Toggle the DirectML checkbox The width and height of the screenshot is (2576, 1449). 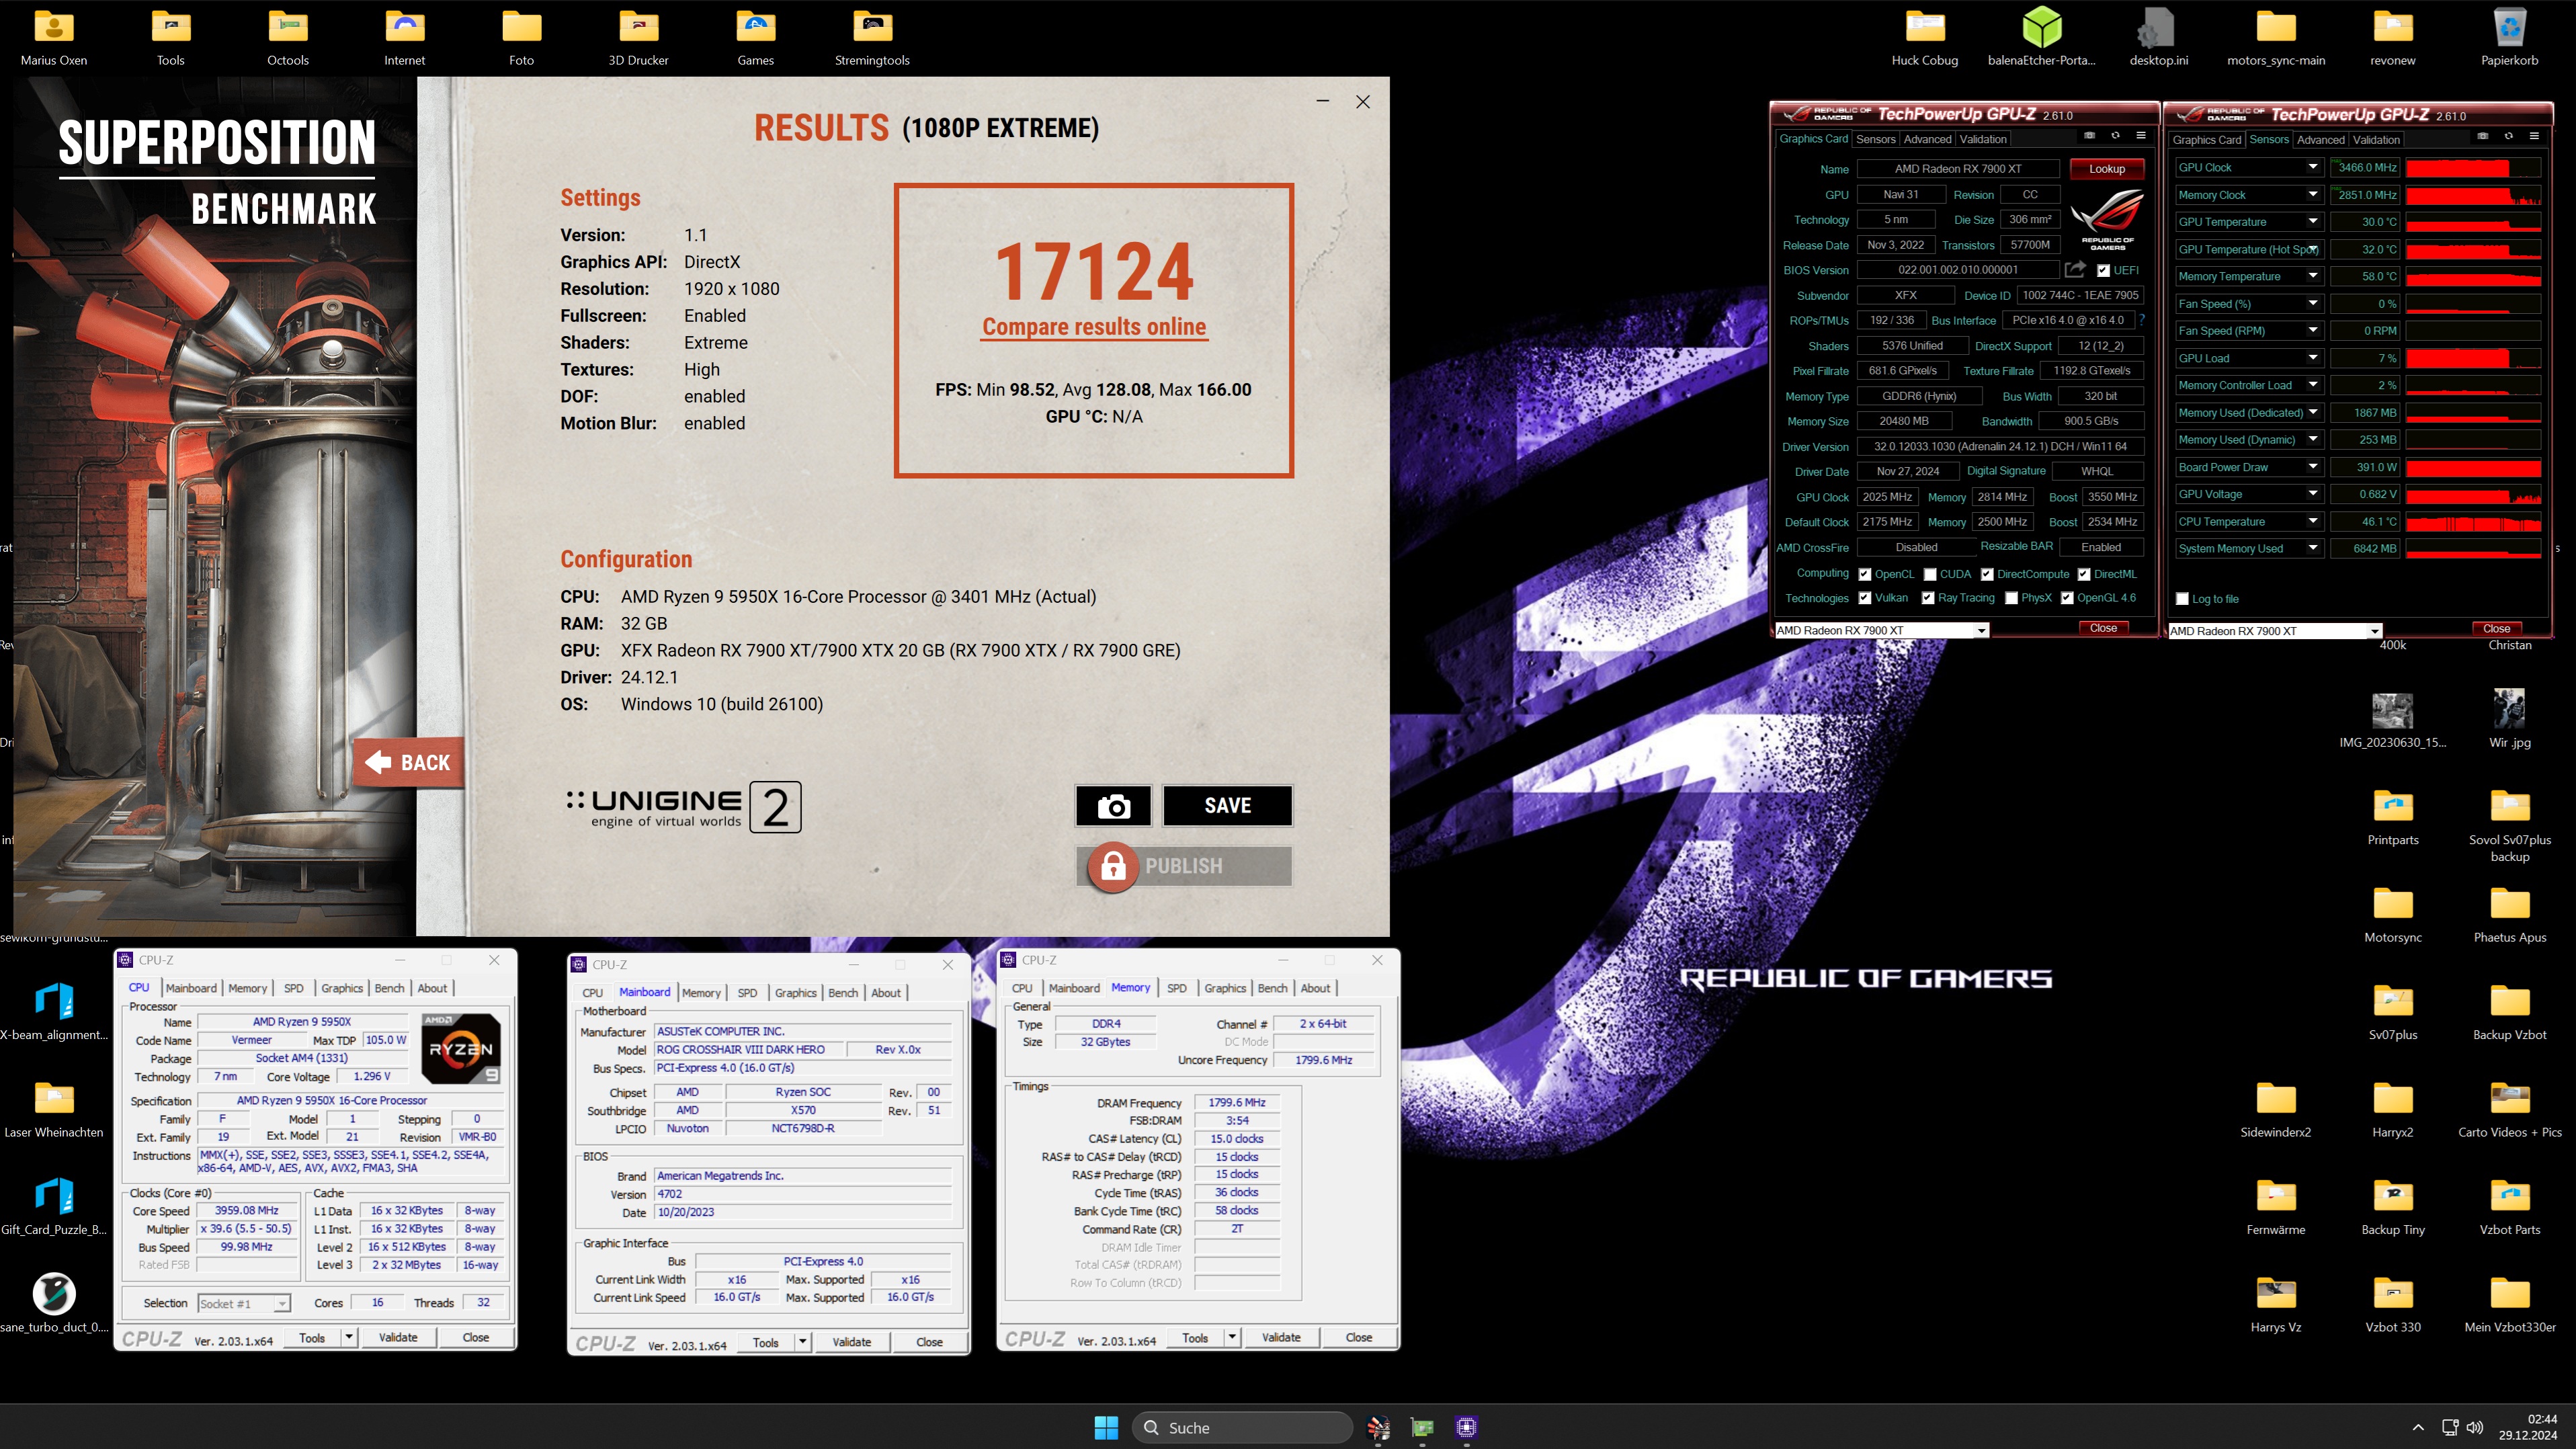coord(2084,575)
